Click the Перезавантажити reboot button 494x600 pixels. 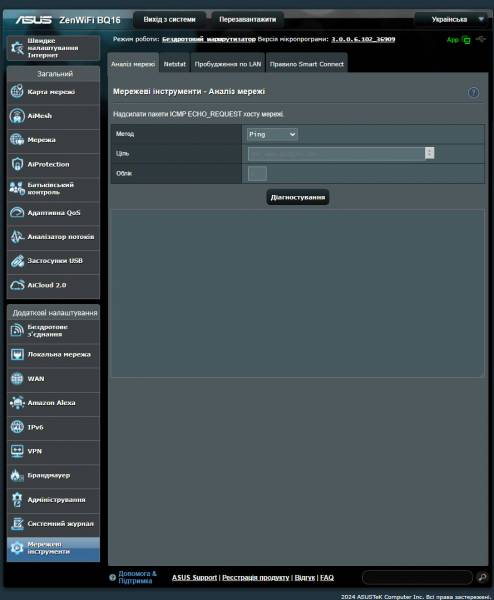248,19
